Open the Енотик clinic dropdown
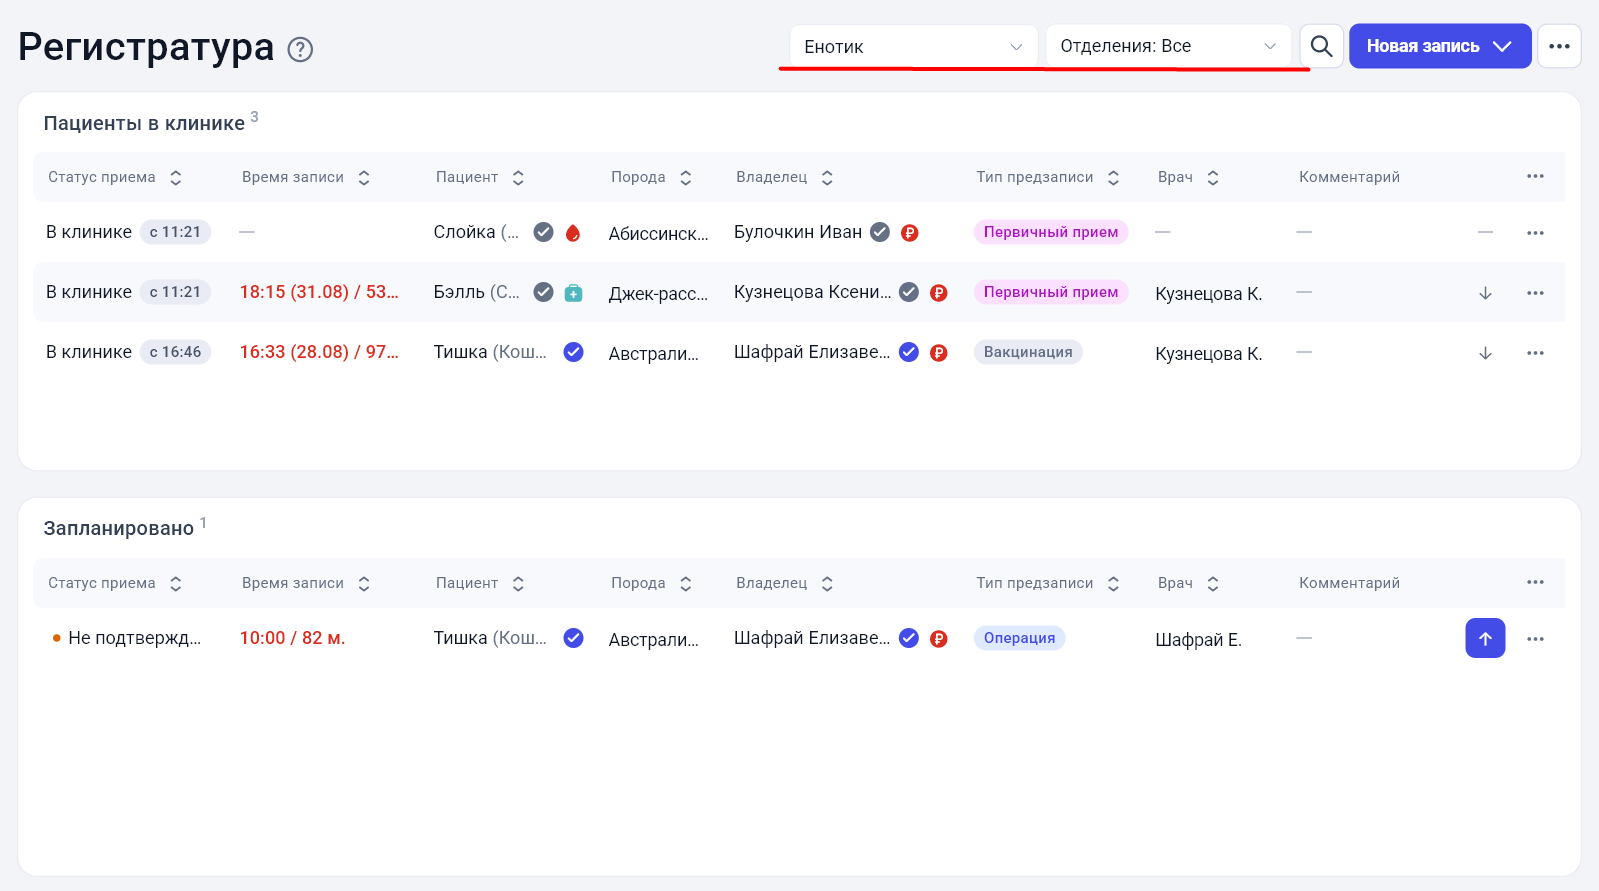 [913, 46]
